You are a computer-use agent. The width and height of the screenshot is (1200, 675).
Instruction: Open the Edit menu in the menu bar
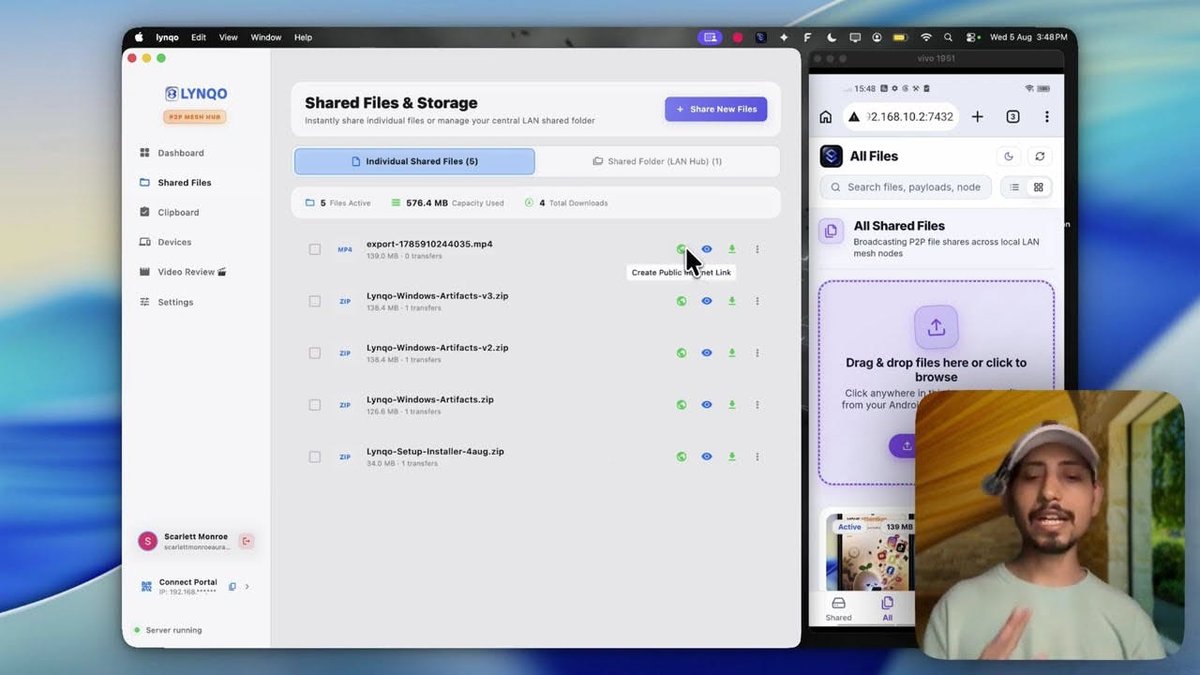click(199, 37)
